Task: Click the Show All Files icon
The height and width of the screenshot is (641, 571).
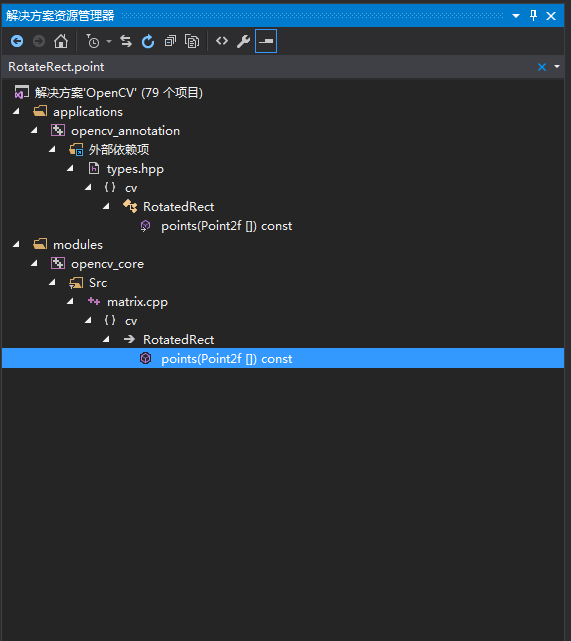Action: tap(192, 41)
